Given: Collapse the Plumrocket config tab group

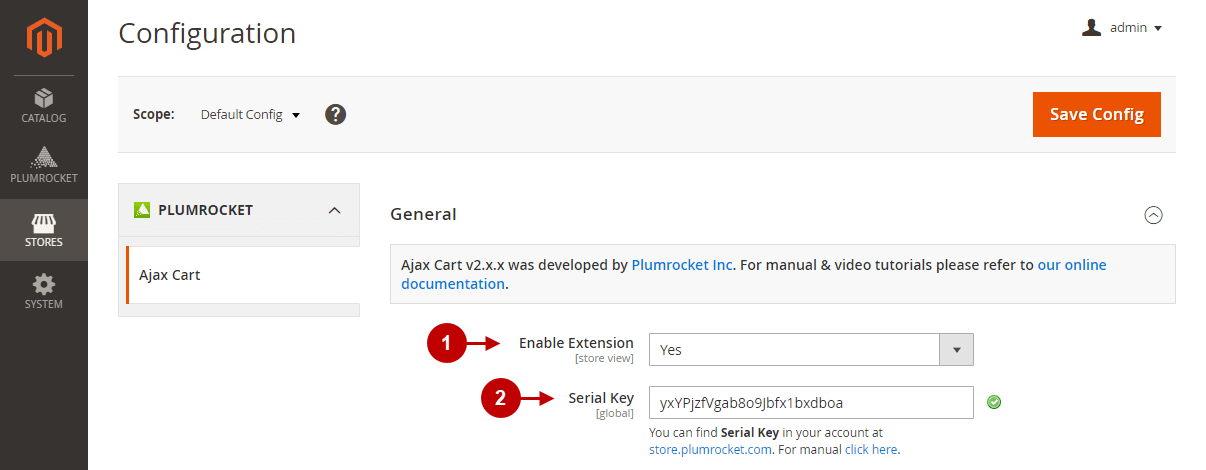Looking at the screenshot, I should pos(335,210).
